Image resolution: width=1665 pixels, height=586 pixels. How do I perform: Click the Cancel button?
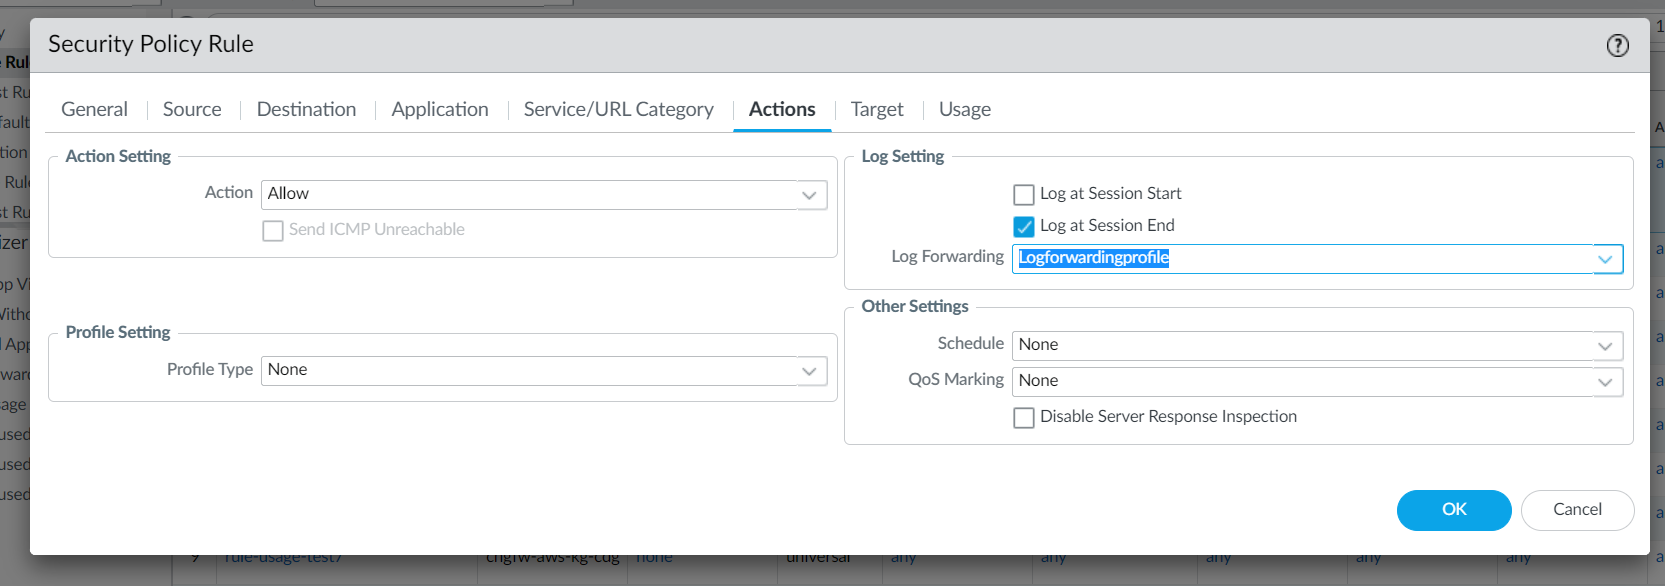pos(1577,510)
